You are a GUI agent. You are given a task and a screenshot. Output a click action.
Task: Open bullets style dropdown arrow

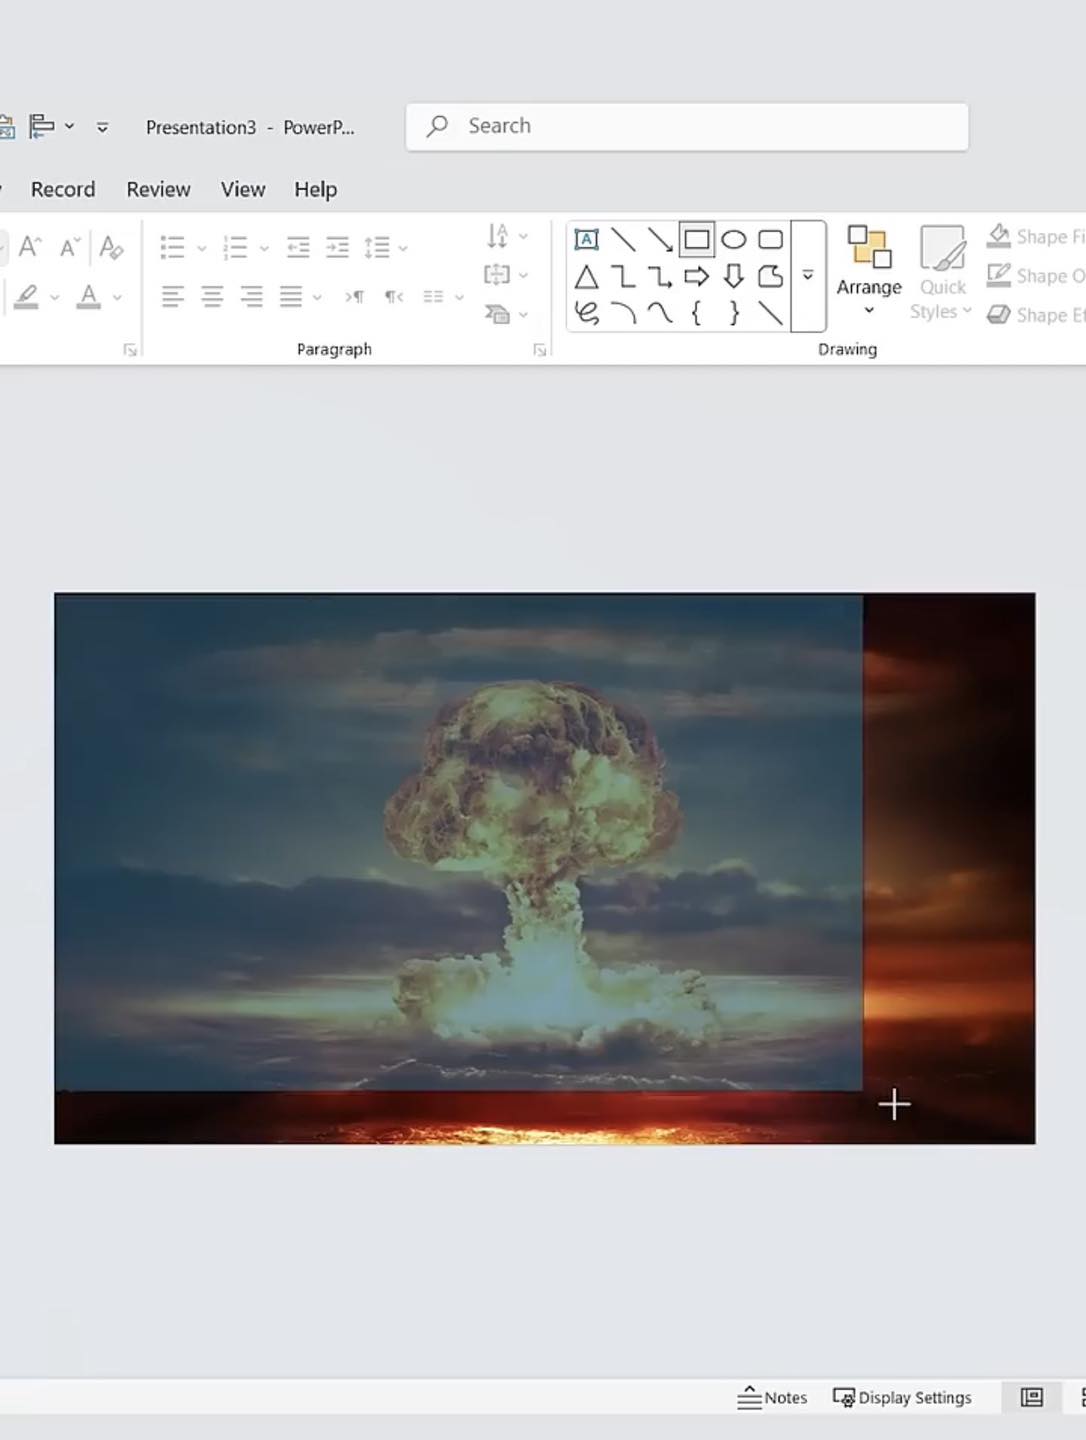[201, 248]
